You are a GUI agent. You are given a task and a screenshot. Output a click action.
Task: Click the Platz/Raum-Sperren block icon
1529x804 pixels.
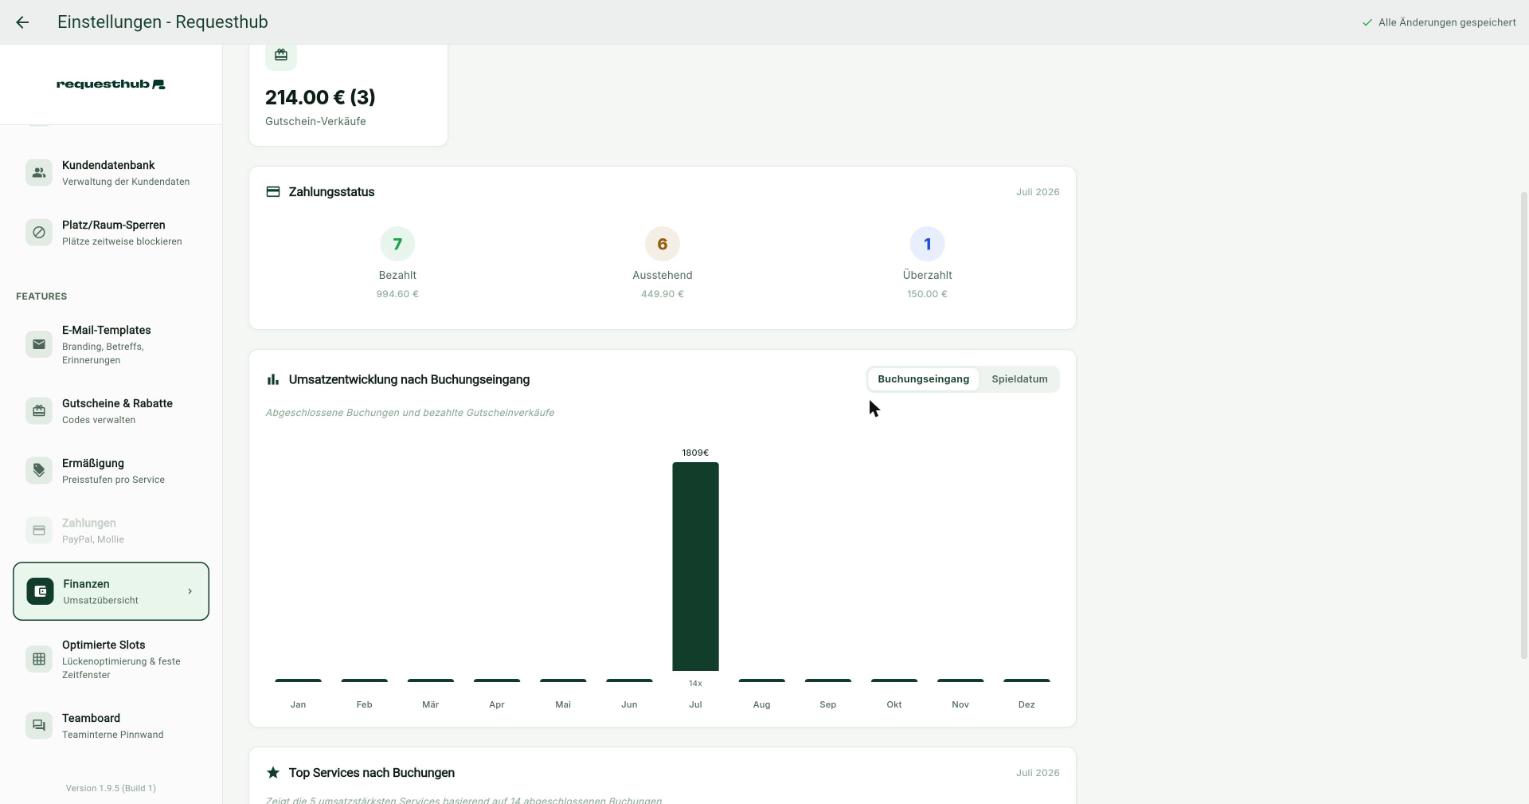point(39,232)
